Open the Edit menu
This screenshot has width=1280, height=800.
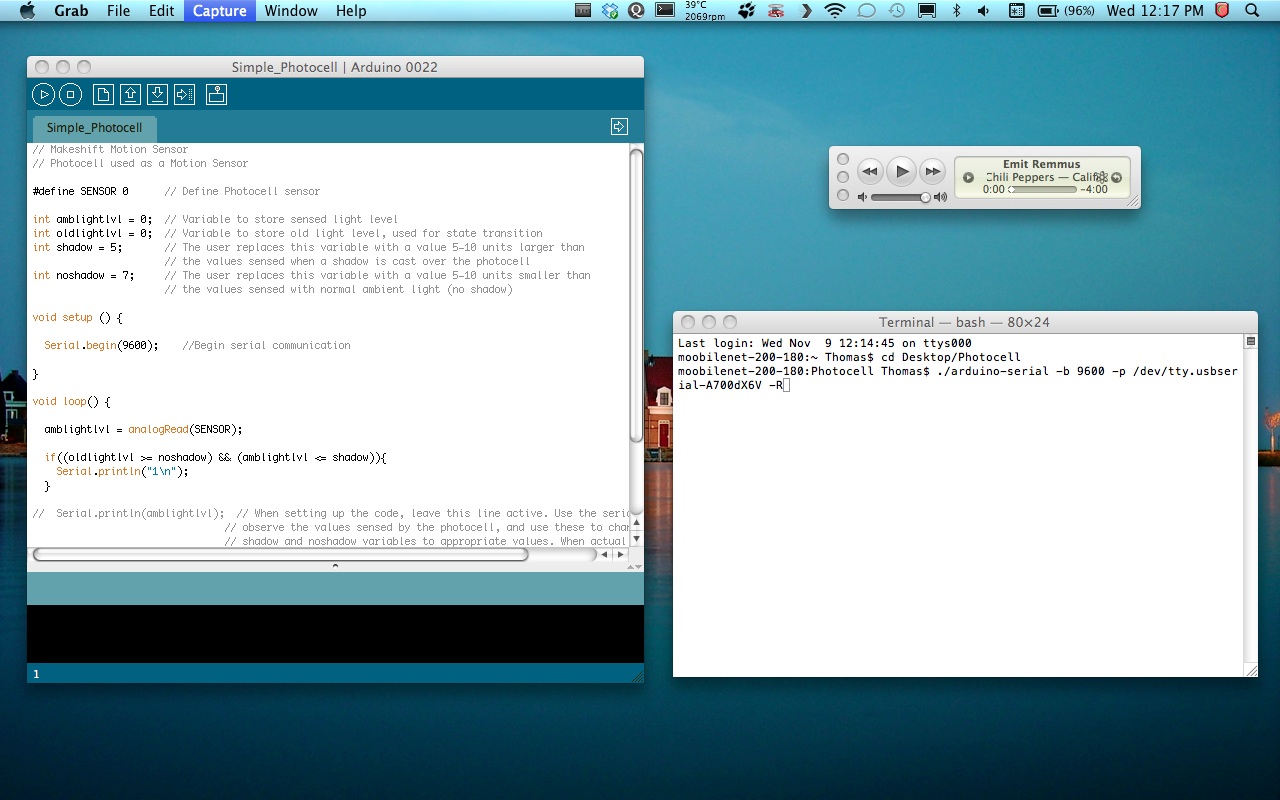[161, 11]
